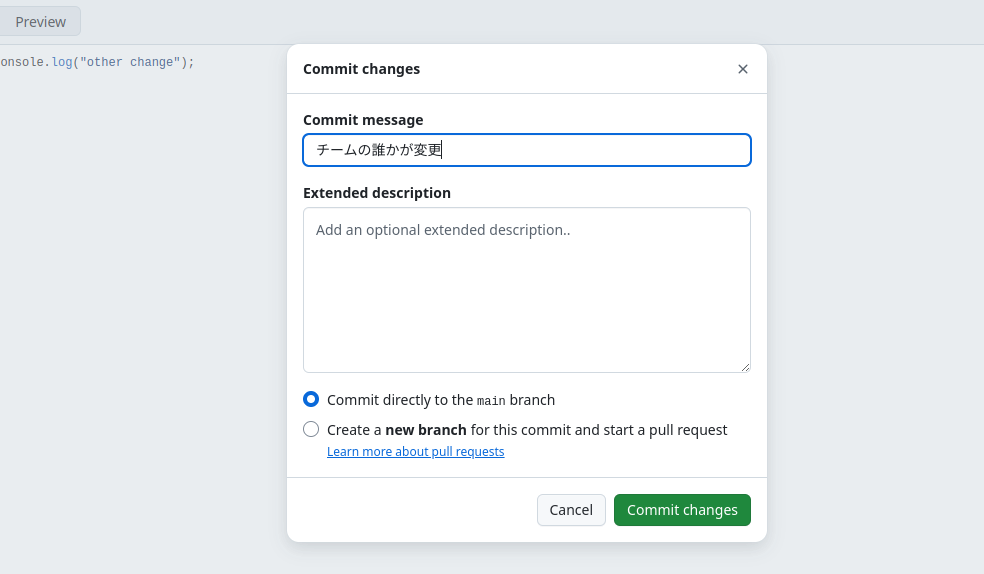This screenshot has width=984, height=574.
Task: Click "Commit directly to the" label text
Action: [400, 400]
